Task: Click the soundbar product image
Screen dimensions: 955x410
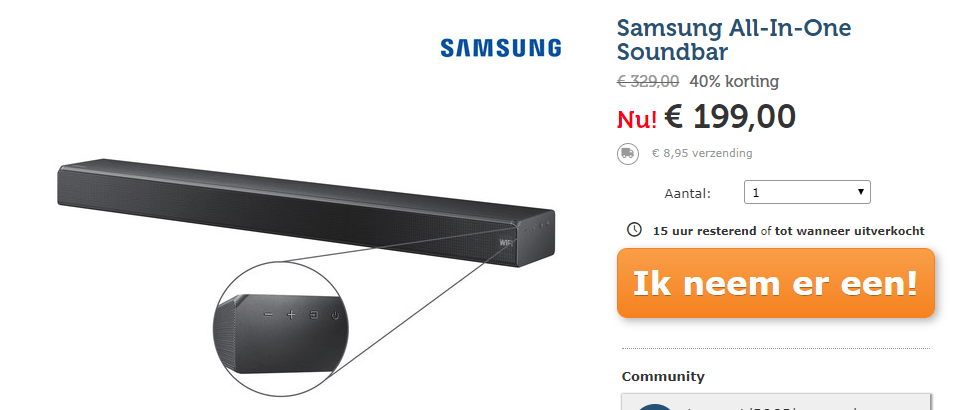Action: [x=306, y=213]
